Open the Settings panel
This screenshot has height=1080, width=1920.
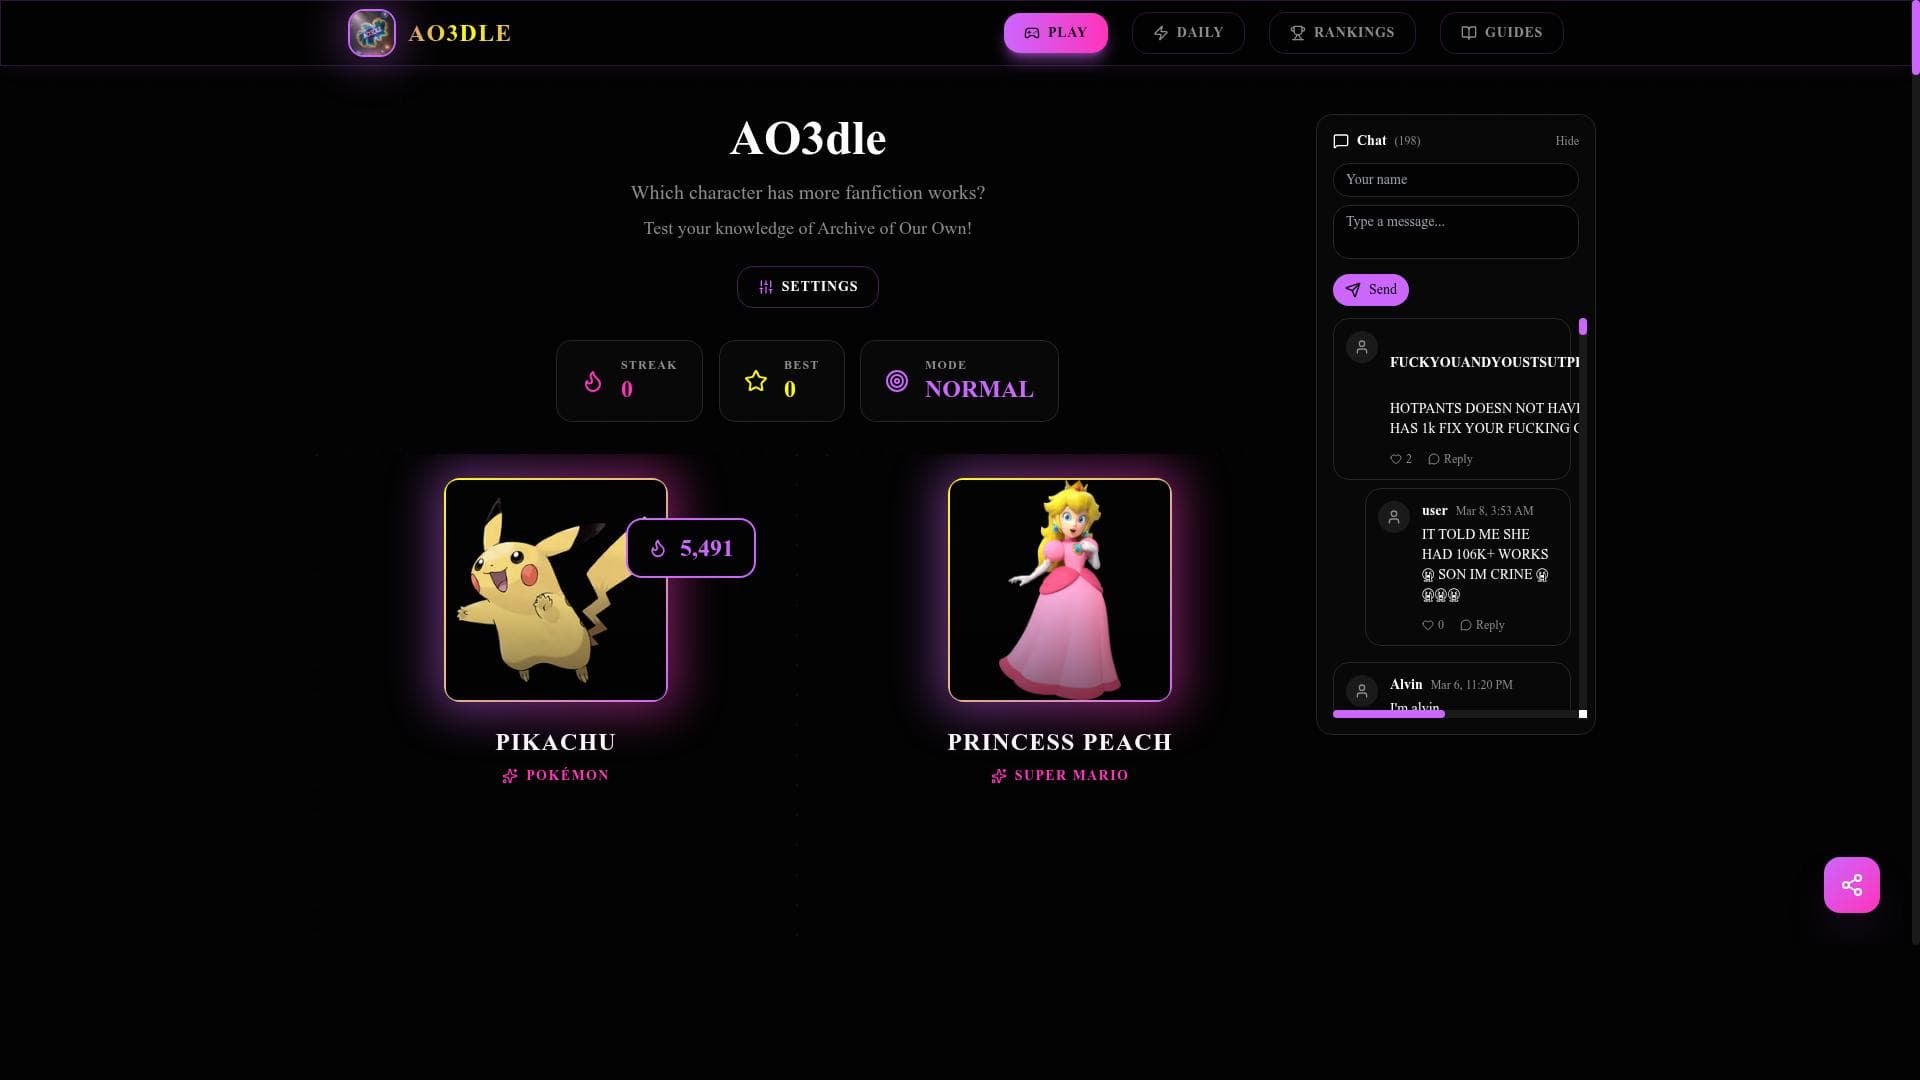click(x=808, y=287)
